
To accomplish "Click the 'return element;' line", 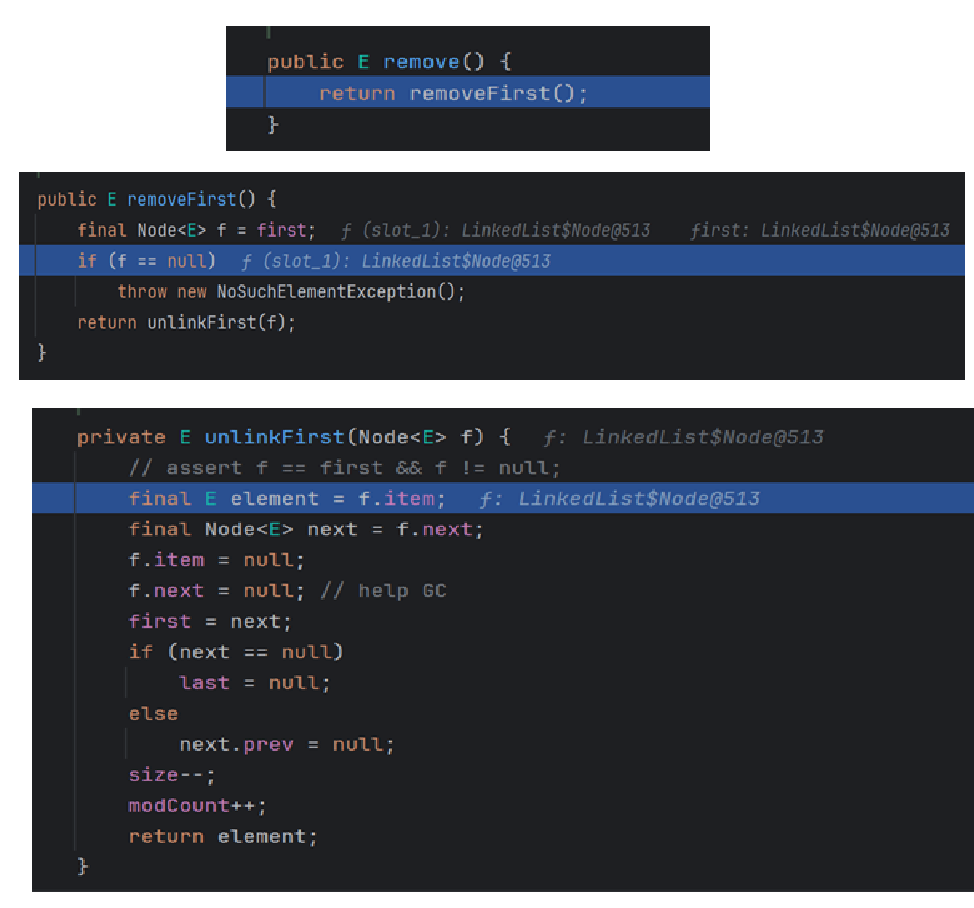I will [223, 836].
